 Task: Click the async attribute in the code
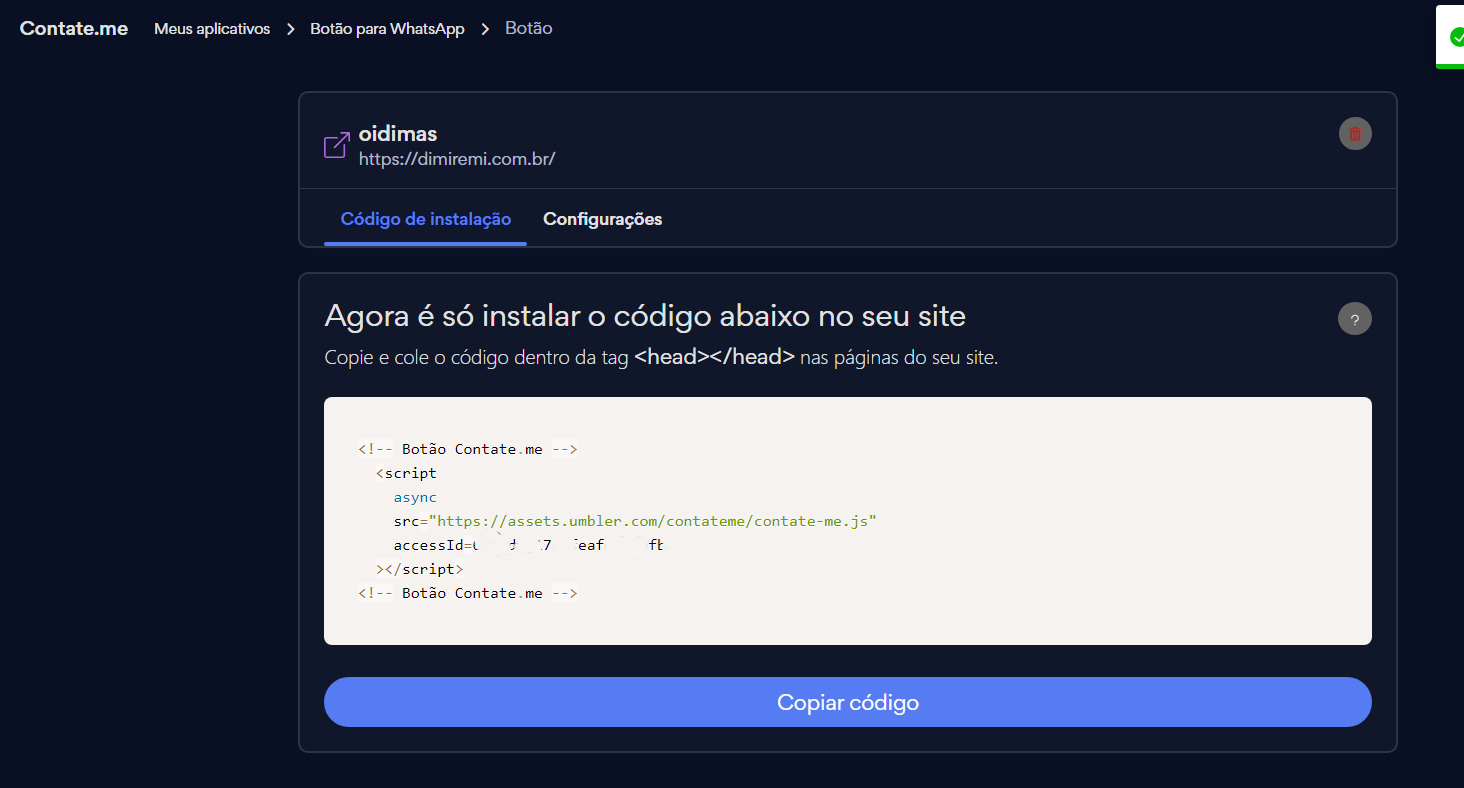(415, 497)
